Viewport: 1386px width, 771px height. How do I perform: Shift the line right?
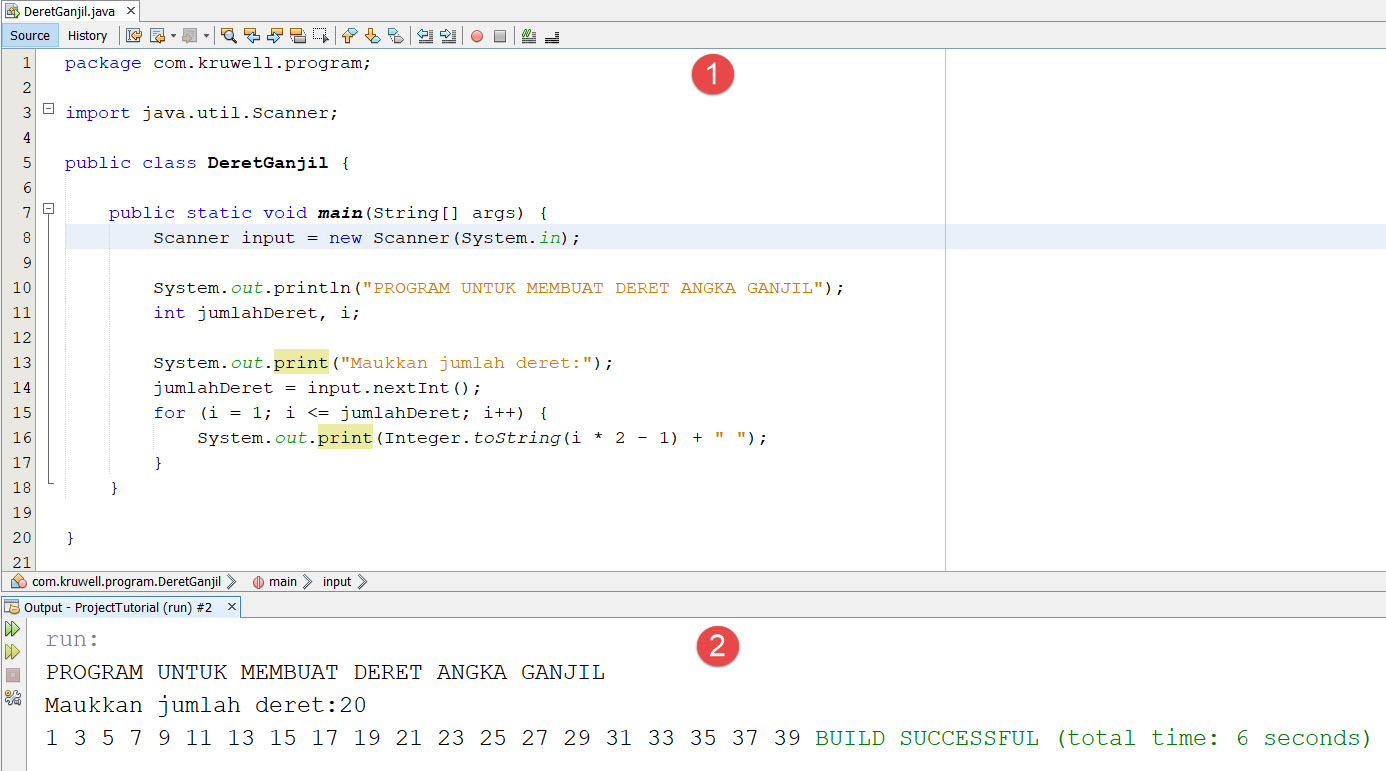coord(448,36)
